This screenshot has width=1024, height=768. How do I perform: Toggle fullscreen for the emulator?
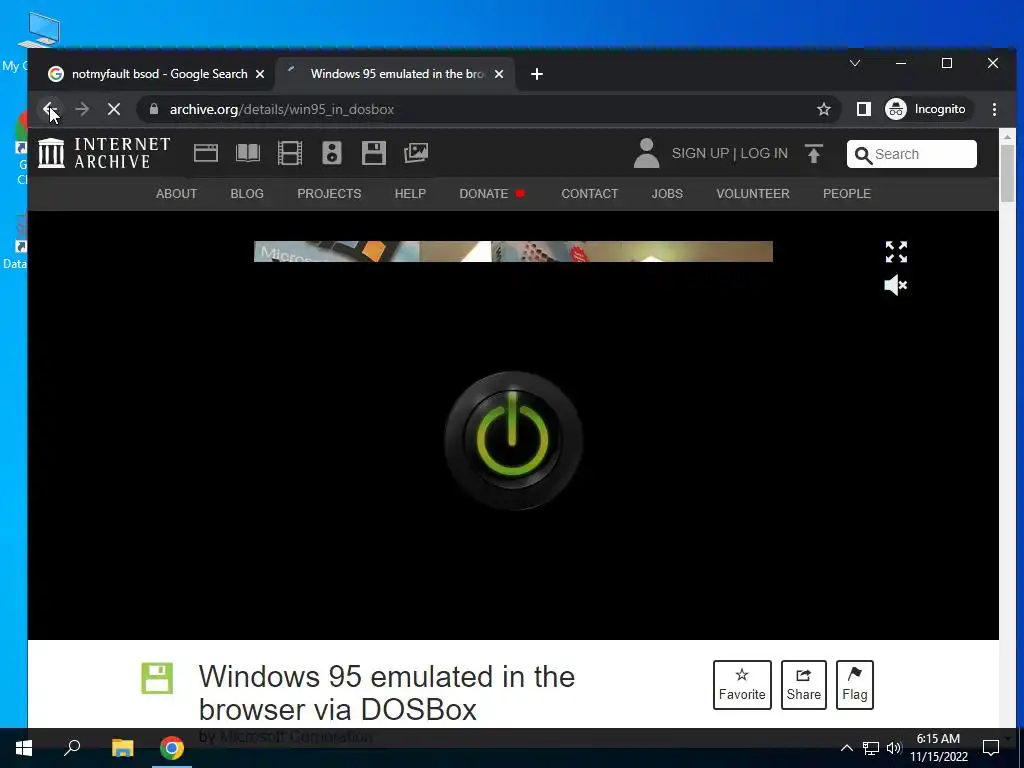896,251
